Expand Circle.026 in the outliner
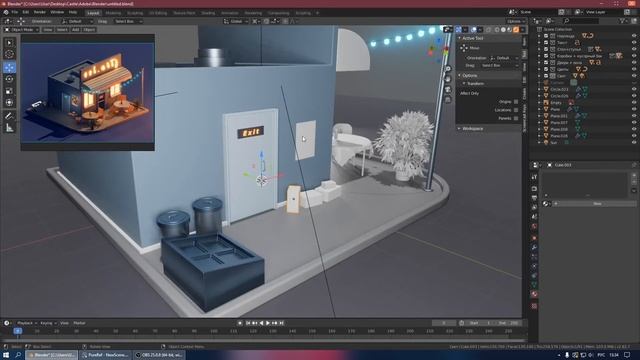Screen dimensions: 640x360 point(539,96)
